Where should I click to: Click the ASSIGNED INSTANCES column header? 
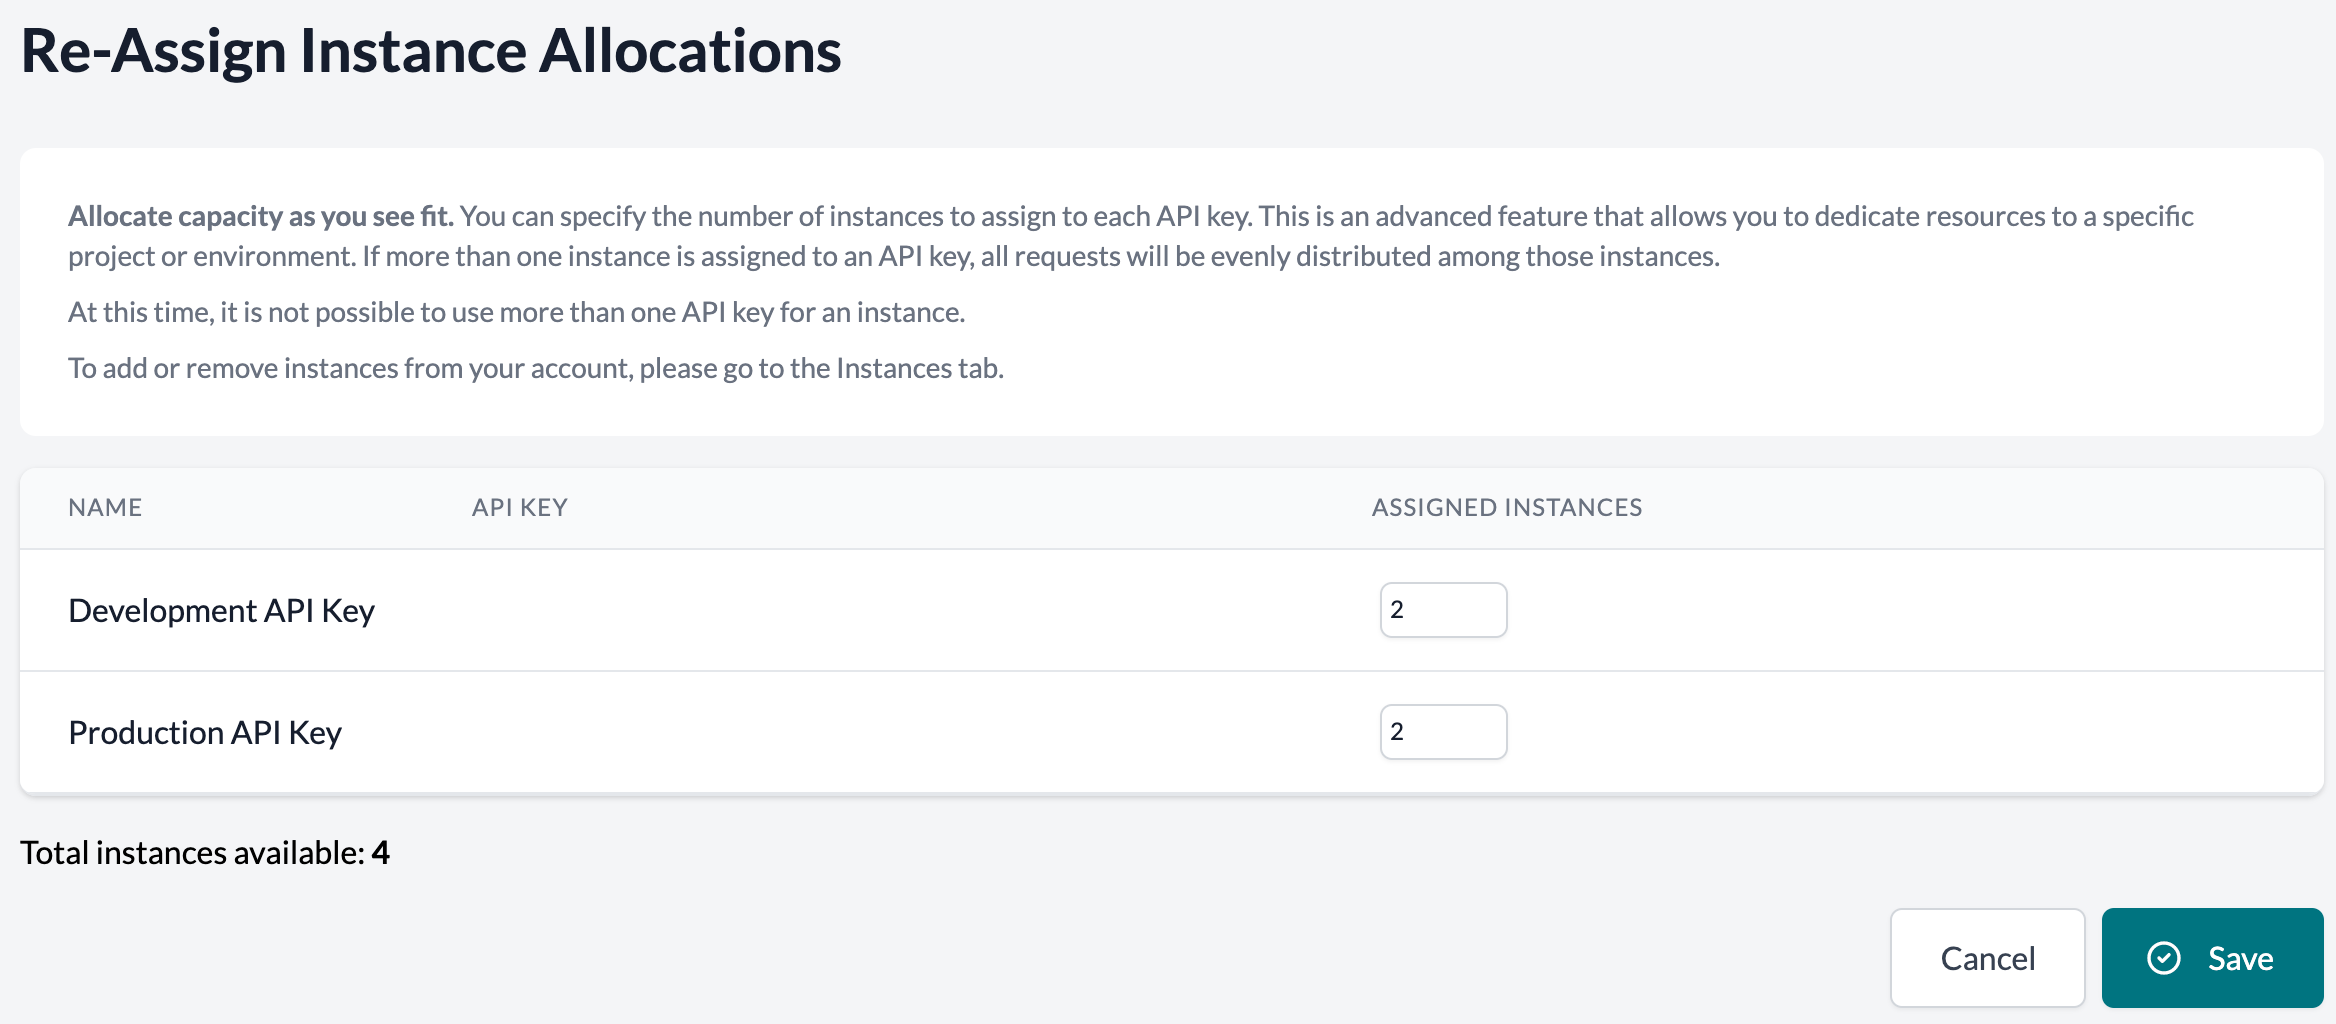point(1505,507)
